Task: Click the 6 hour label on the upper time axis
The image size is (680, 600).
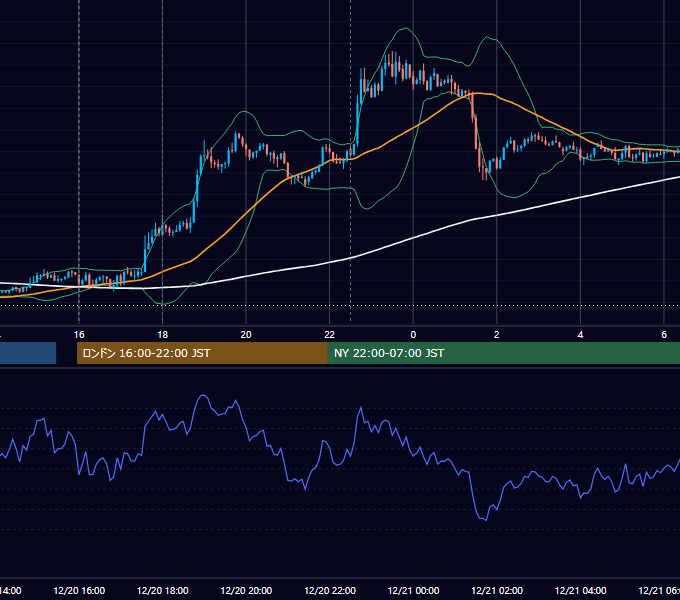Action: pyautogui.click(x=664, y=335)
